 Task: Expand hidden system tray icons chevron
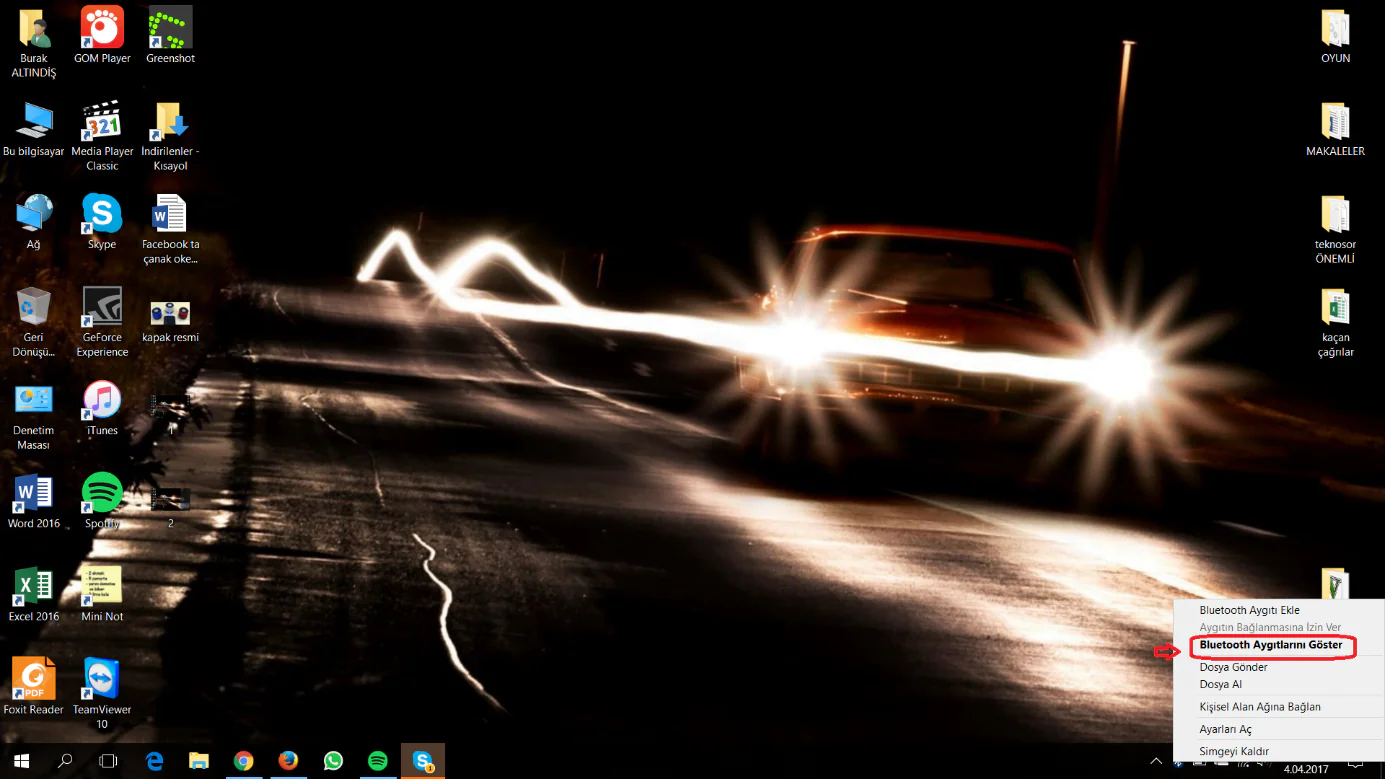1156,761
